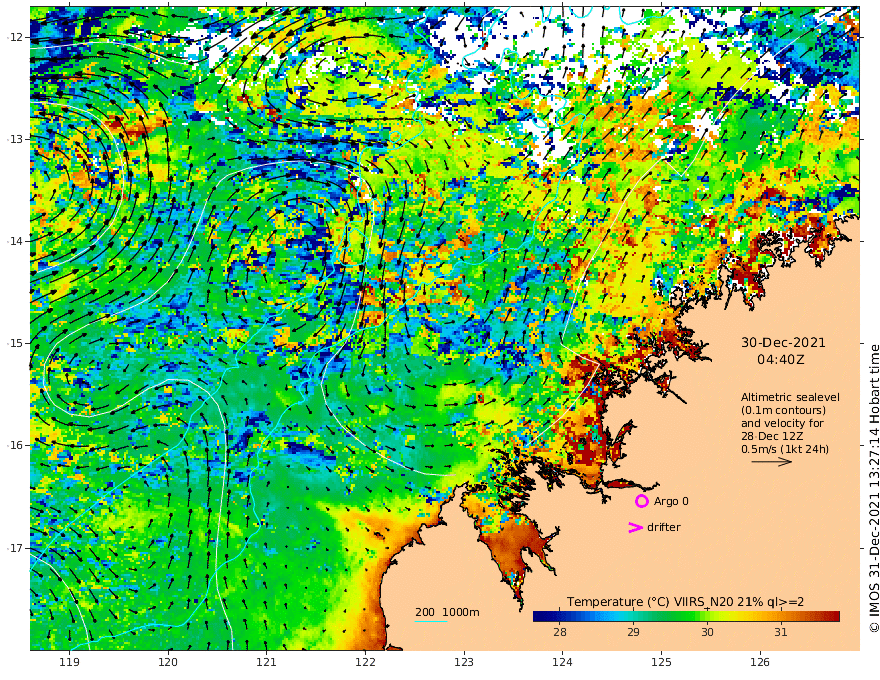
Task: Click the colorbar tick label 31
Action: 781,632
